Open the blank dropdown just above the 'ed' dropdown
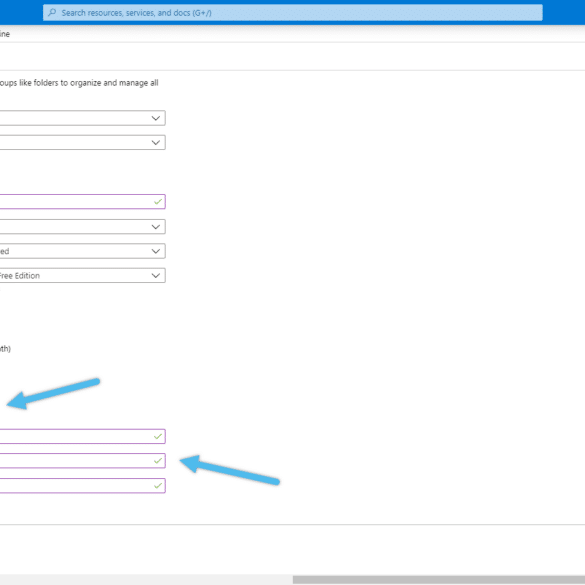Viewport: 585px width, 585px height. click(82, 227)
